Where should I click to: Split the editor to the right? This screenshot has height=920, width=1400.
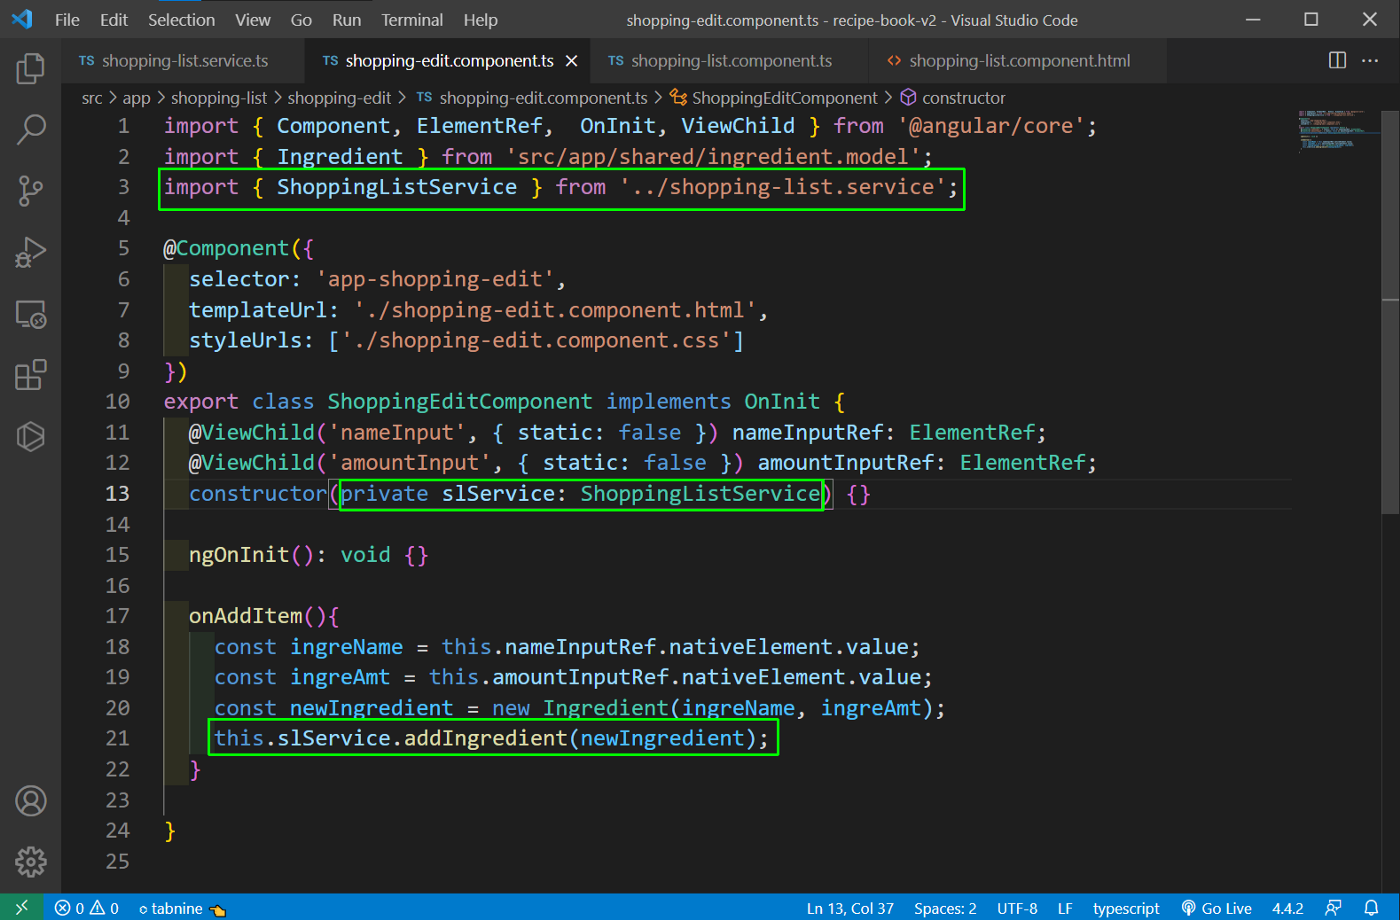(1337, 61)
